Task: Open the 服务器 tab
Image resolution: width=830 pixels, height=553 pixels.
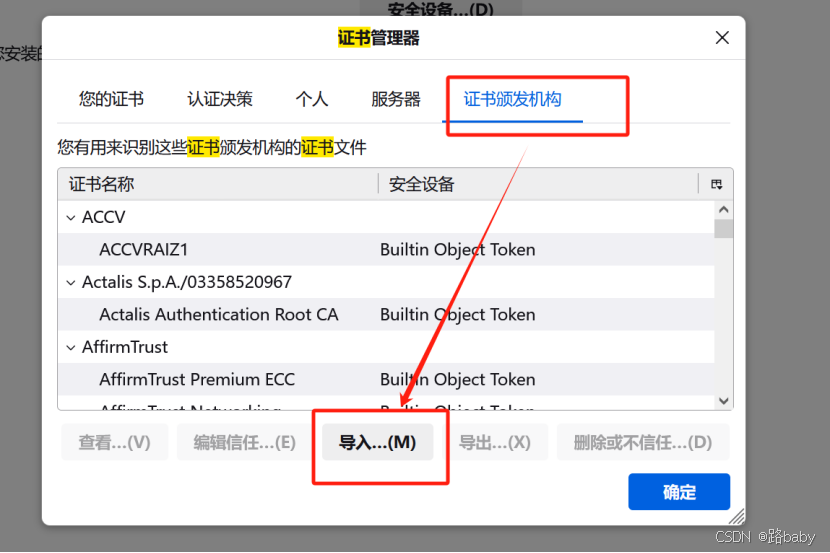Action: pyautogui.click(x=396, y=99)
